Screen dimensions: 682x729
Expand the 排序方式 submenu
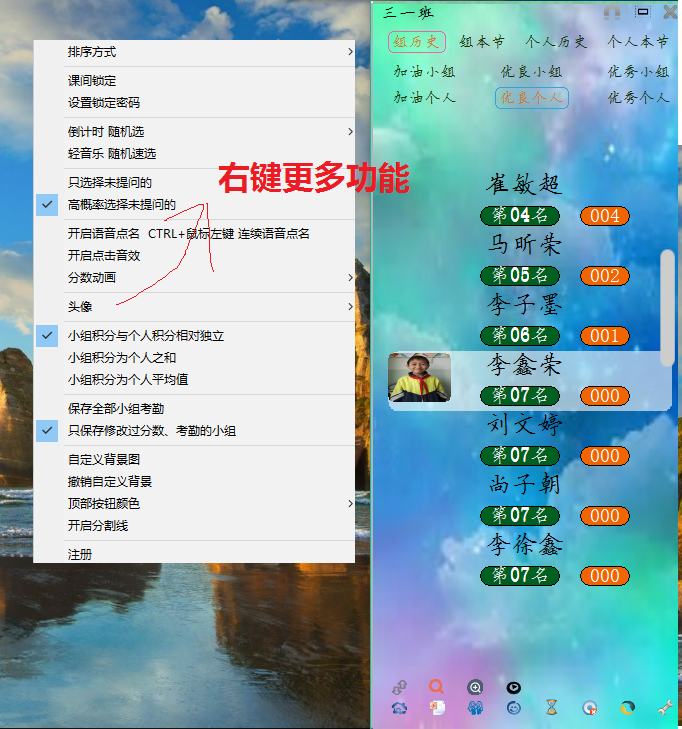pos(195,52)
